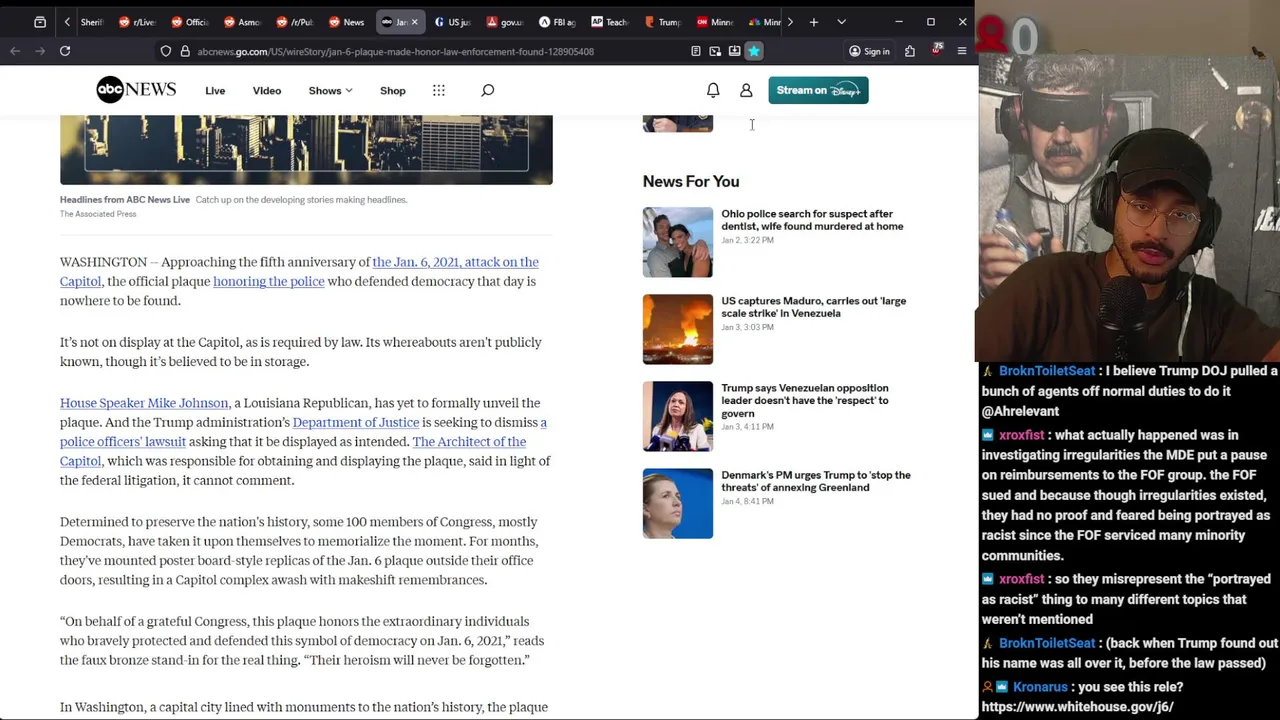Image resolution: width=1280 pixels, height=720 pixels.
Task: Open the Ohio dentist couple thumbnail
Action: [678, 242]
